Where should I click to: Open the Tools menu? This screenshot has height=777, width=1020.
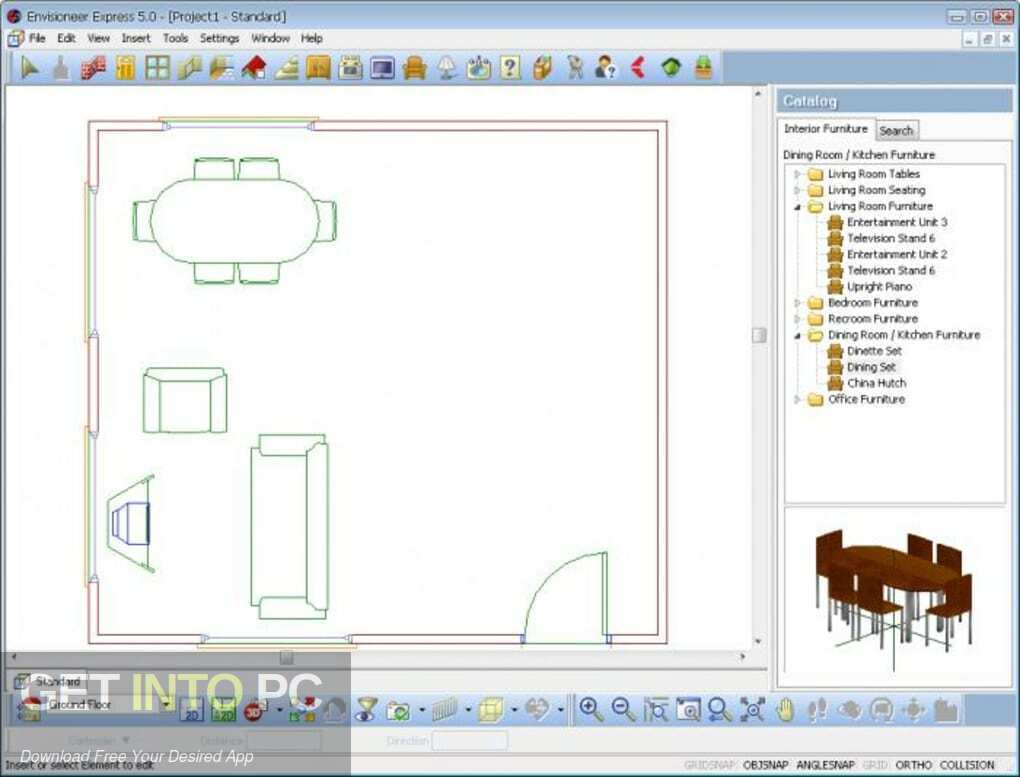(176, 38)
